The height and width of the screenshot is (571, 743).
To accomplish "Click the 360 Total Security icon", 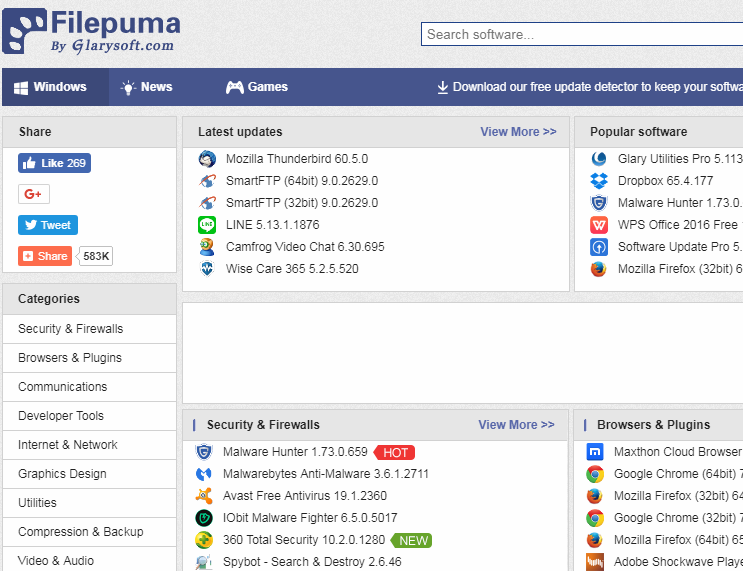I will pos(204,540).
